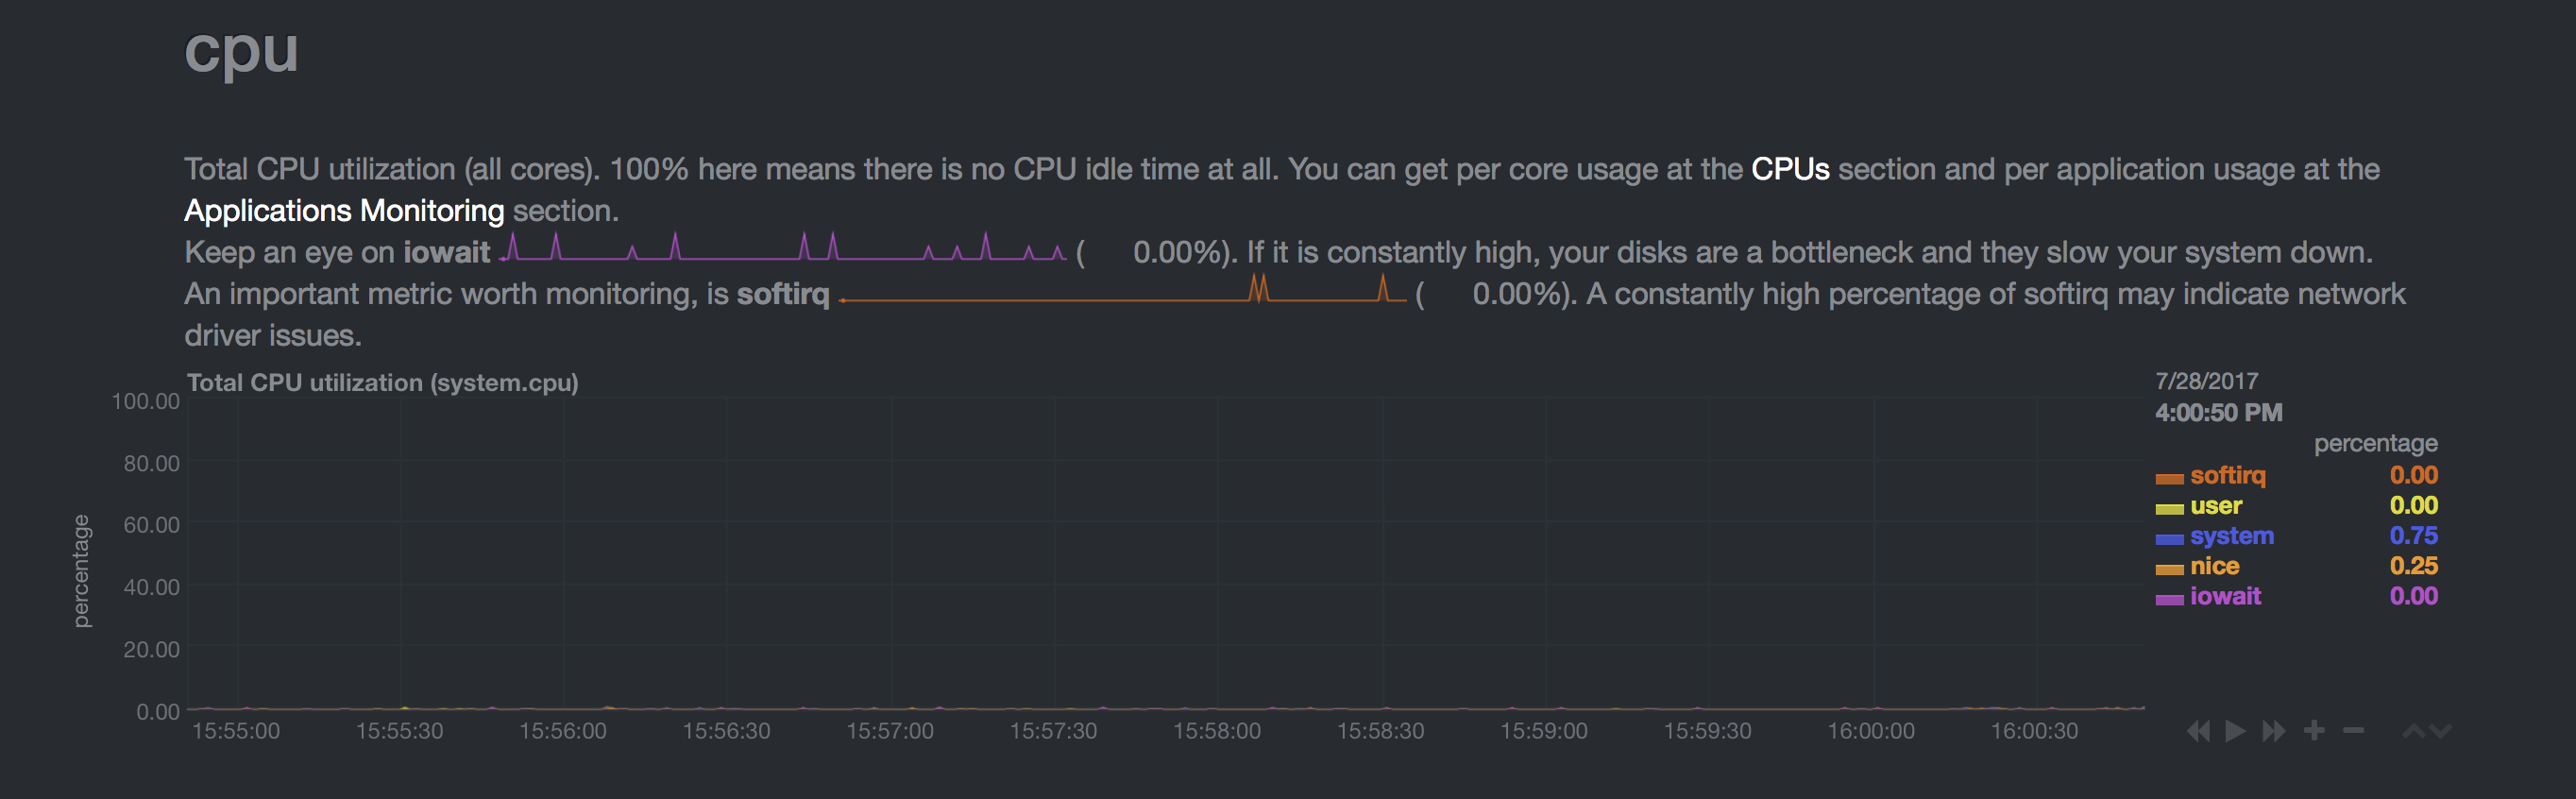Click the Total CPU utilization chart title

[382, 382]
